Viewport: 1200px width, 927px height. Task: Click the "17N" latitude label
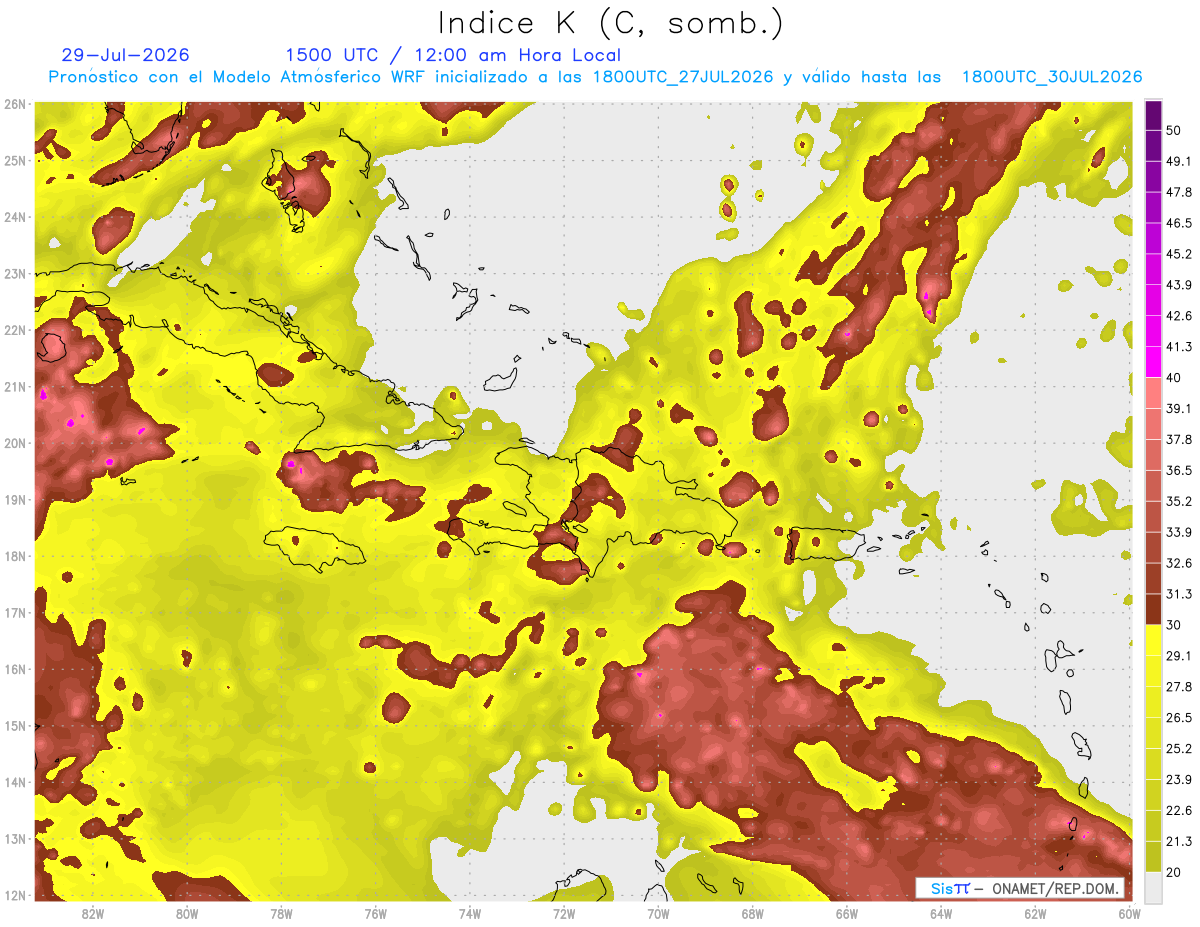point(15,612)
